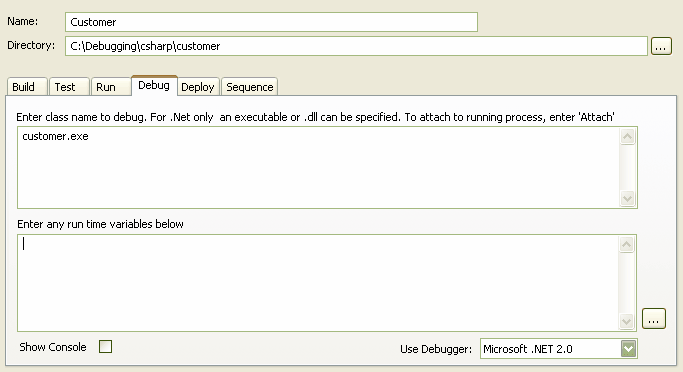Image resolution: width=683 pixels, height=372 pixels.
Task: Browse for directory with ellipsis button
Action: [661, 46]
